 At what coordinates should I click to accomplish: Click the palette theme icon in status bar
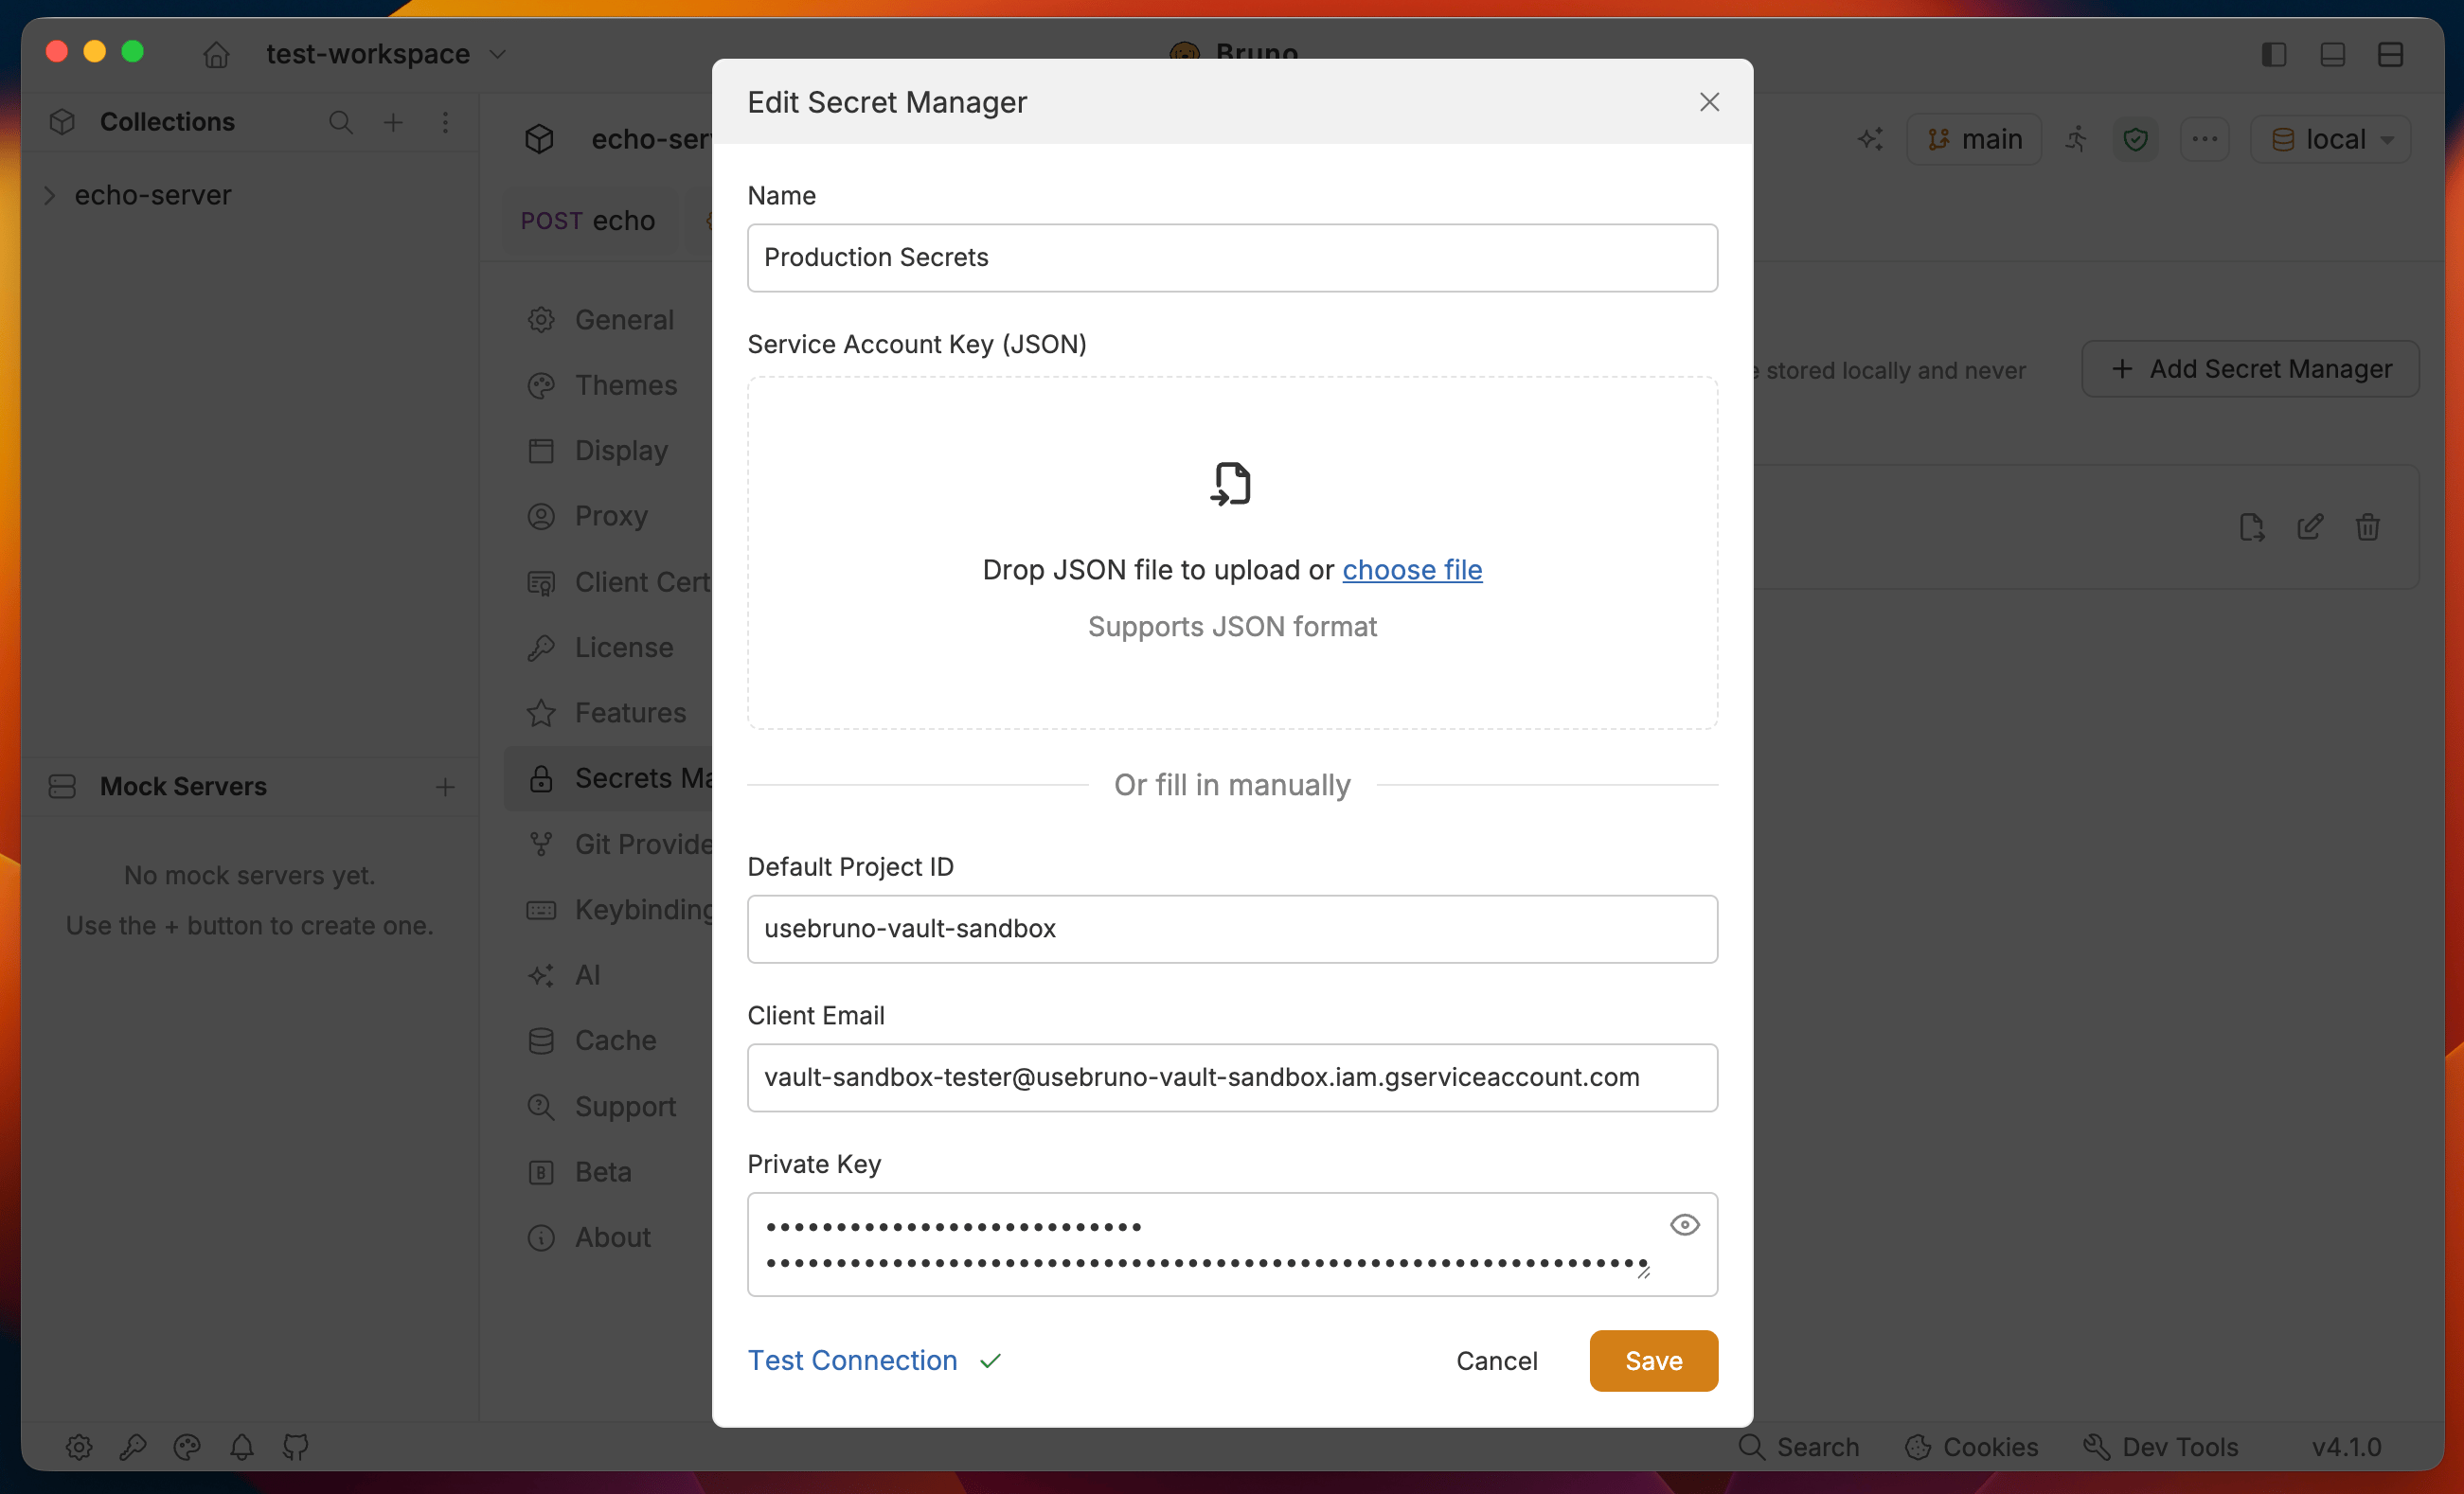(187, 1447)
